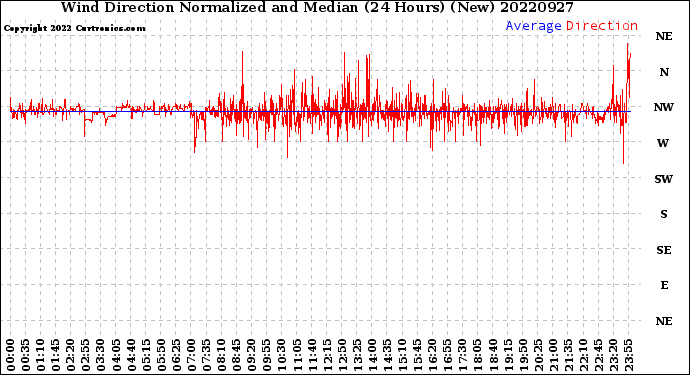Click the 16:20 time axis label
690x375 pixels.
[433, 355]
